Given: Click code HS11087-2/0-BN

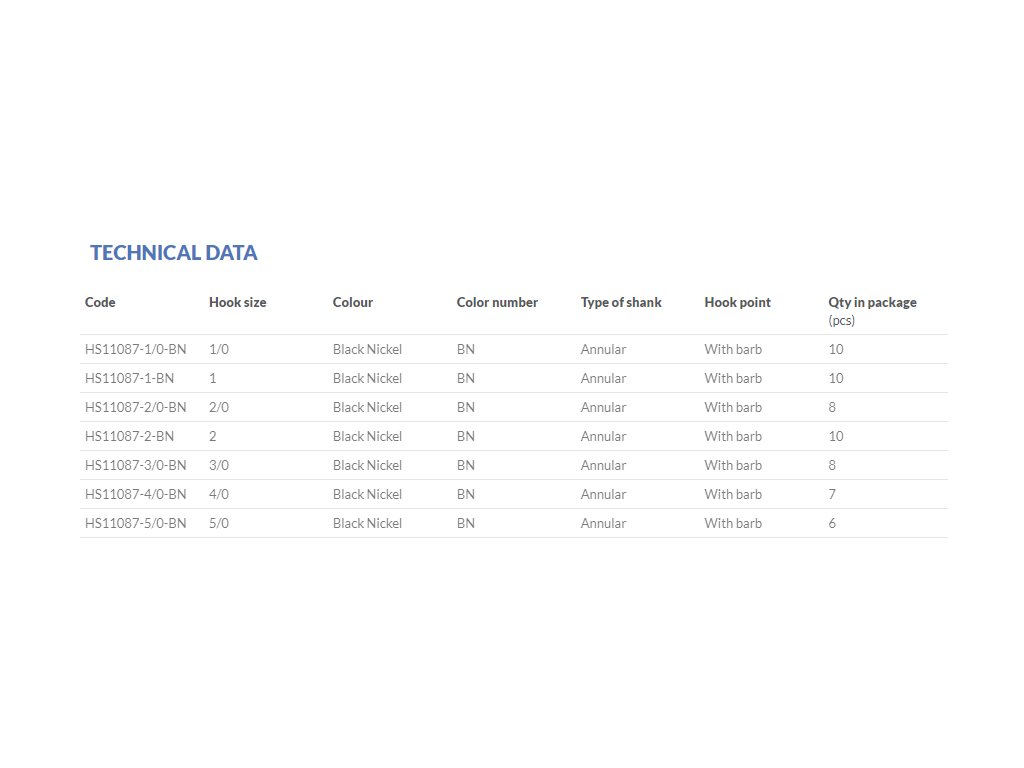Looking at the screenshot, I should (136, 408).
